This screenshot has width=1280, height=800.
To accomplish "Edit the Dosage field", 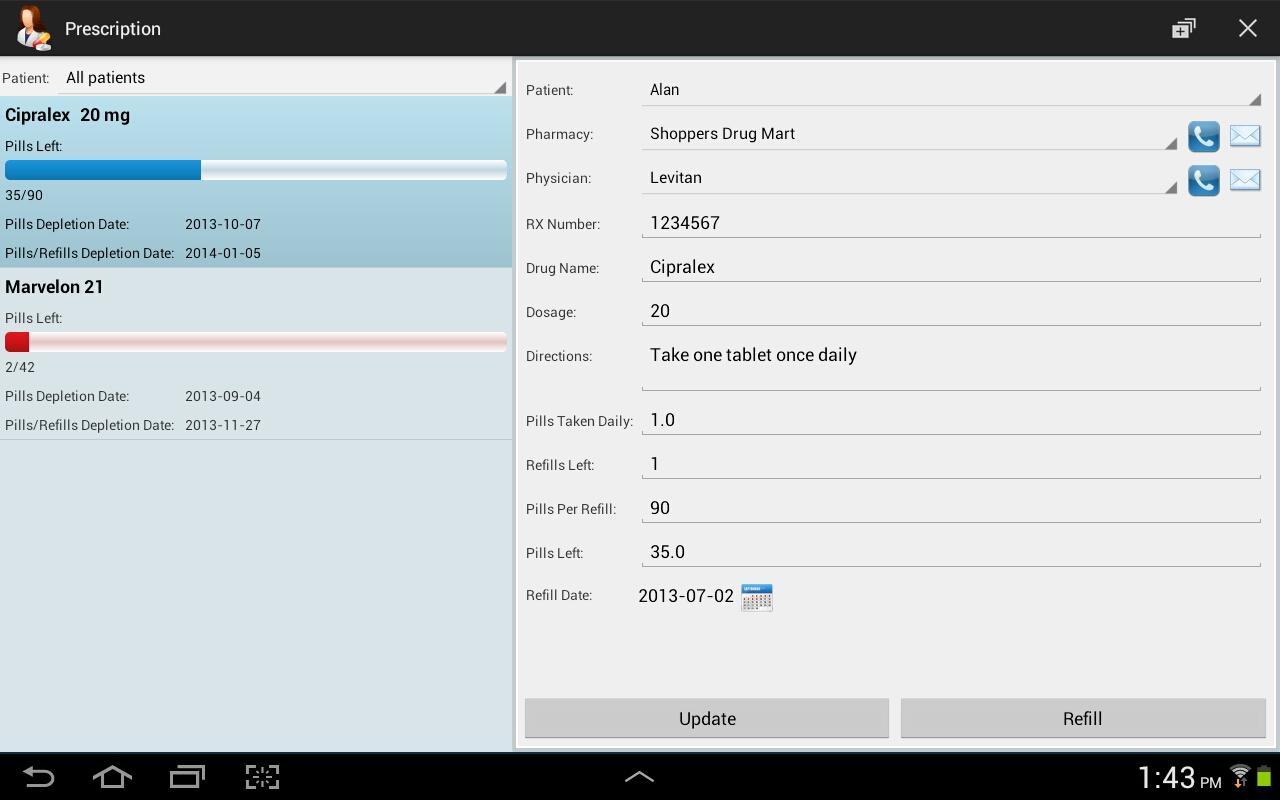I will pyautogui.click(x=951, y=311).
